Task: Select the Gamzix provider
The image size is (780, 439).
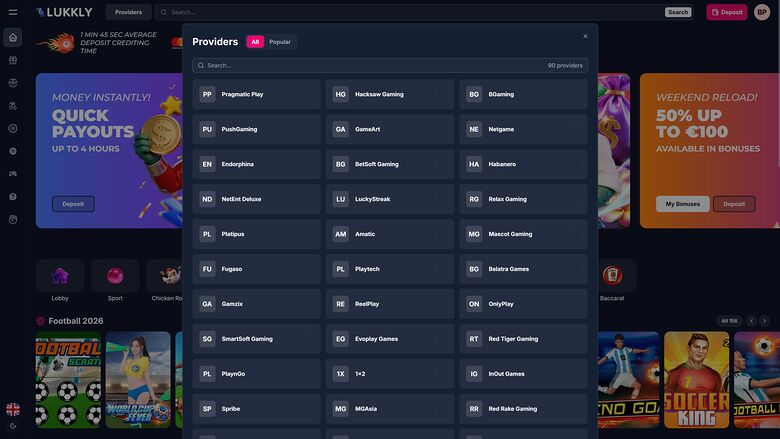Action: coord(257,304)
